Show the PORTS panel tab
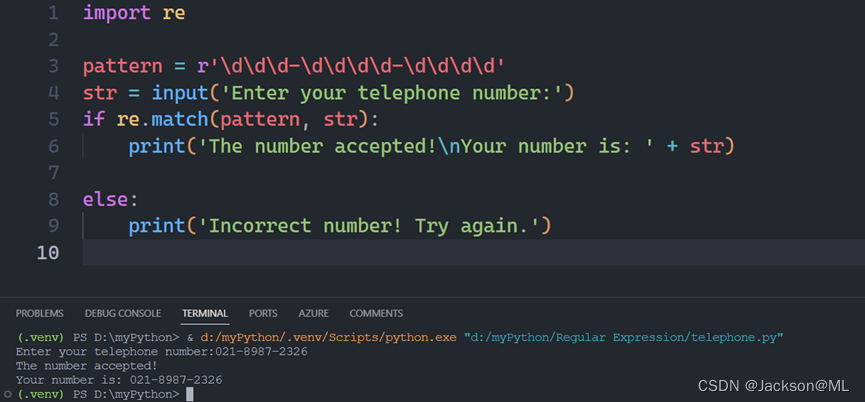 (x=263, y=313)
